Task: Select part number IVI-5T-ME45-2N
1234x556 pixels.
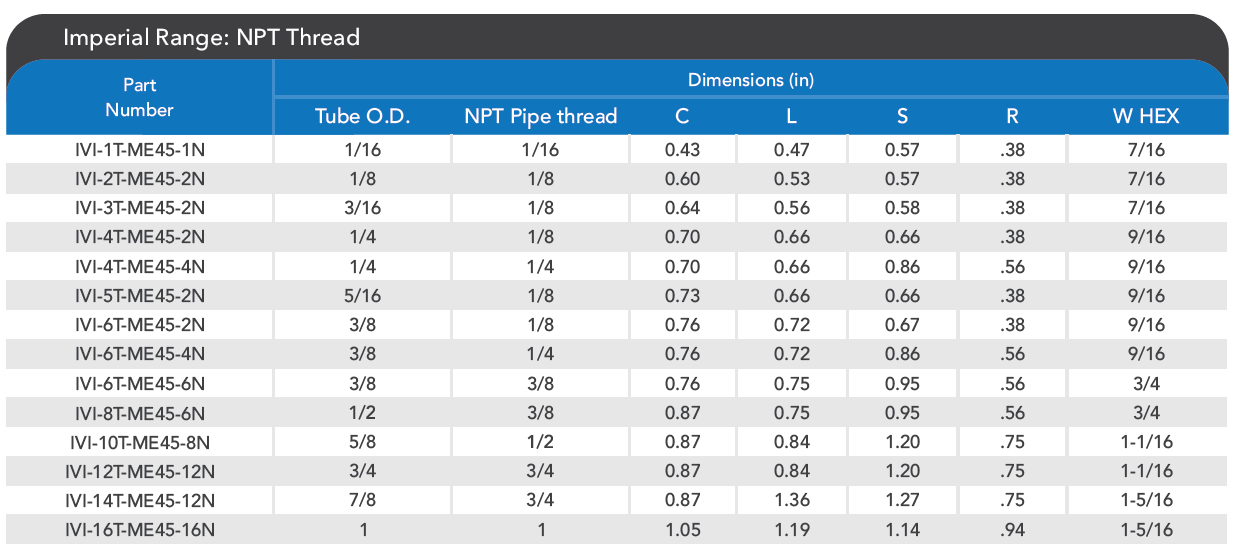Action: tap(140, 295)
